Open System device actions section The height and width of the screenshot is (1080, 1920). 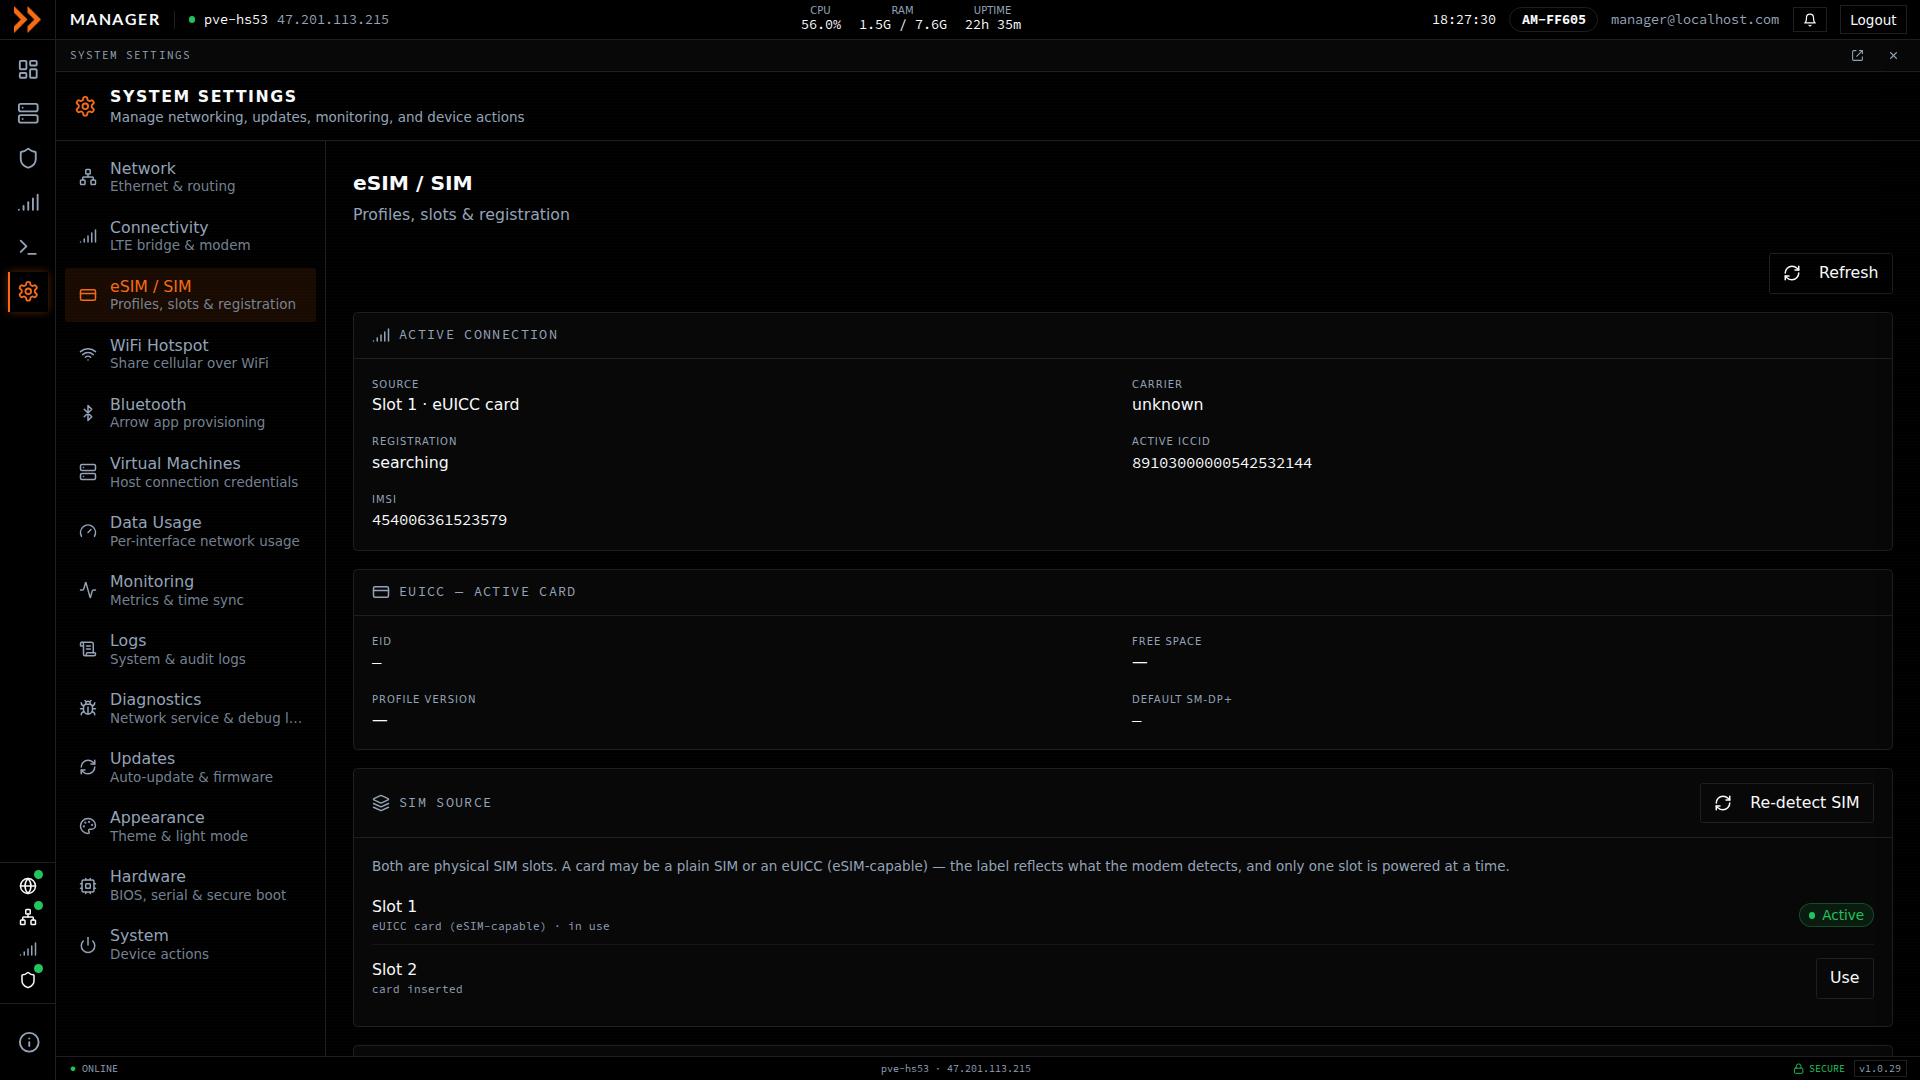[x=190, y=944]
